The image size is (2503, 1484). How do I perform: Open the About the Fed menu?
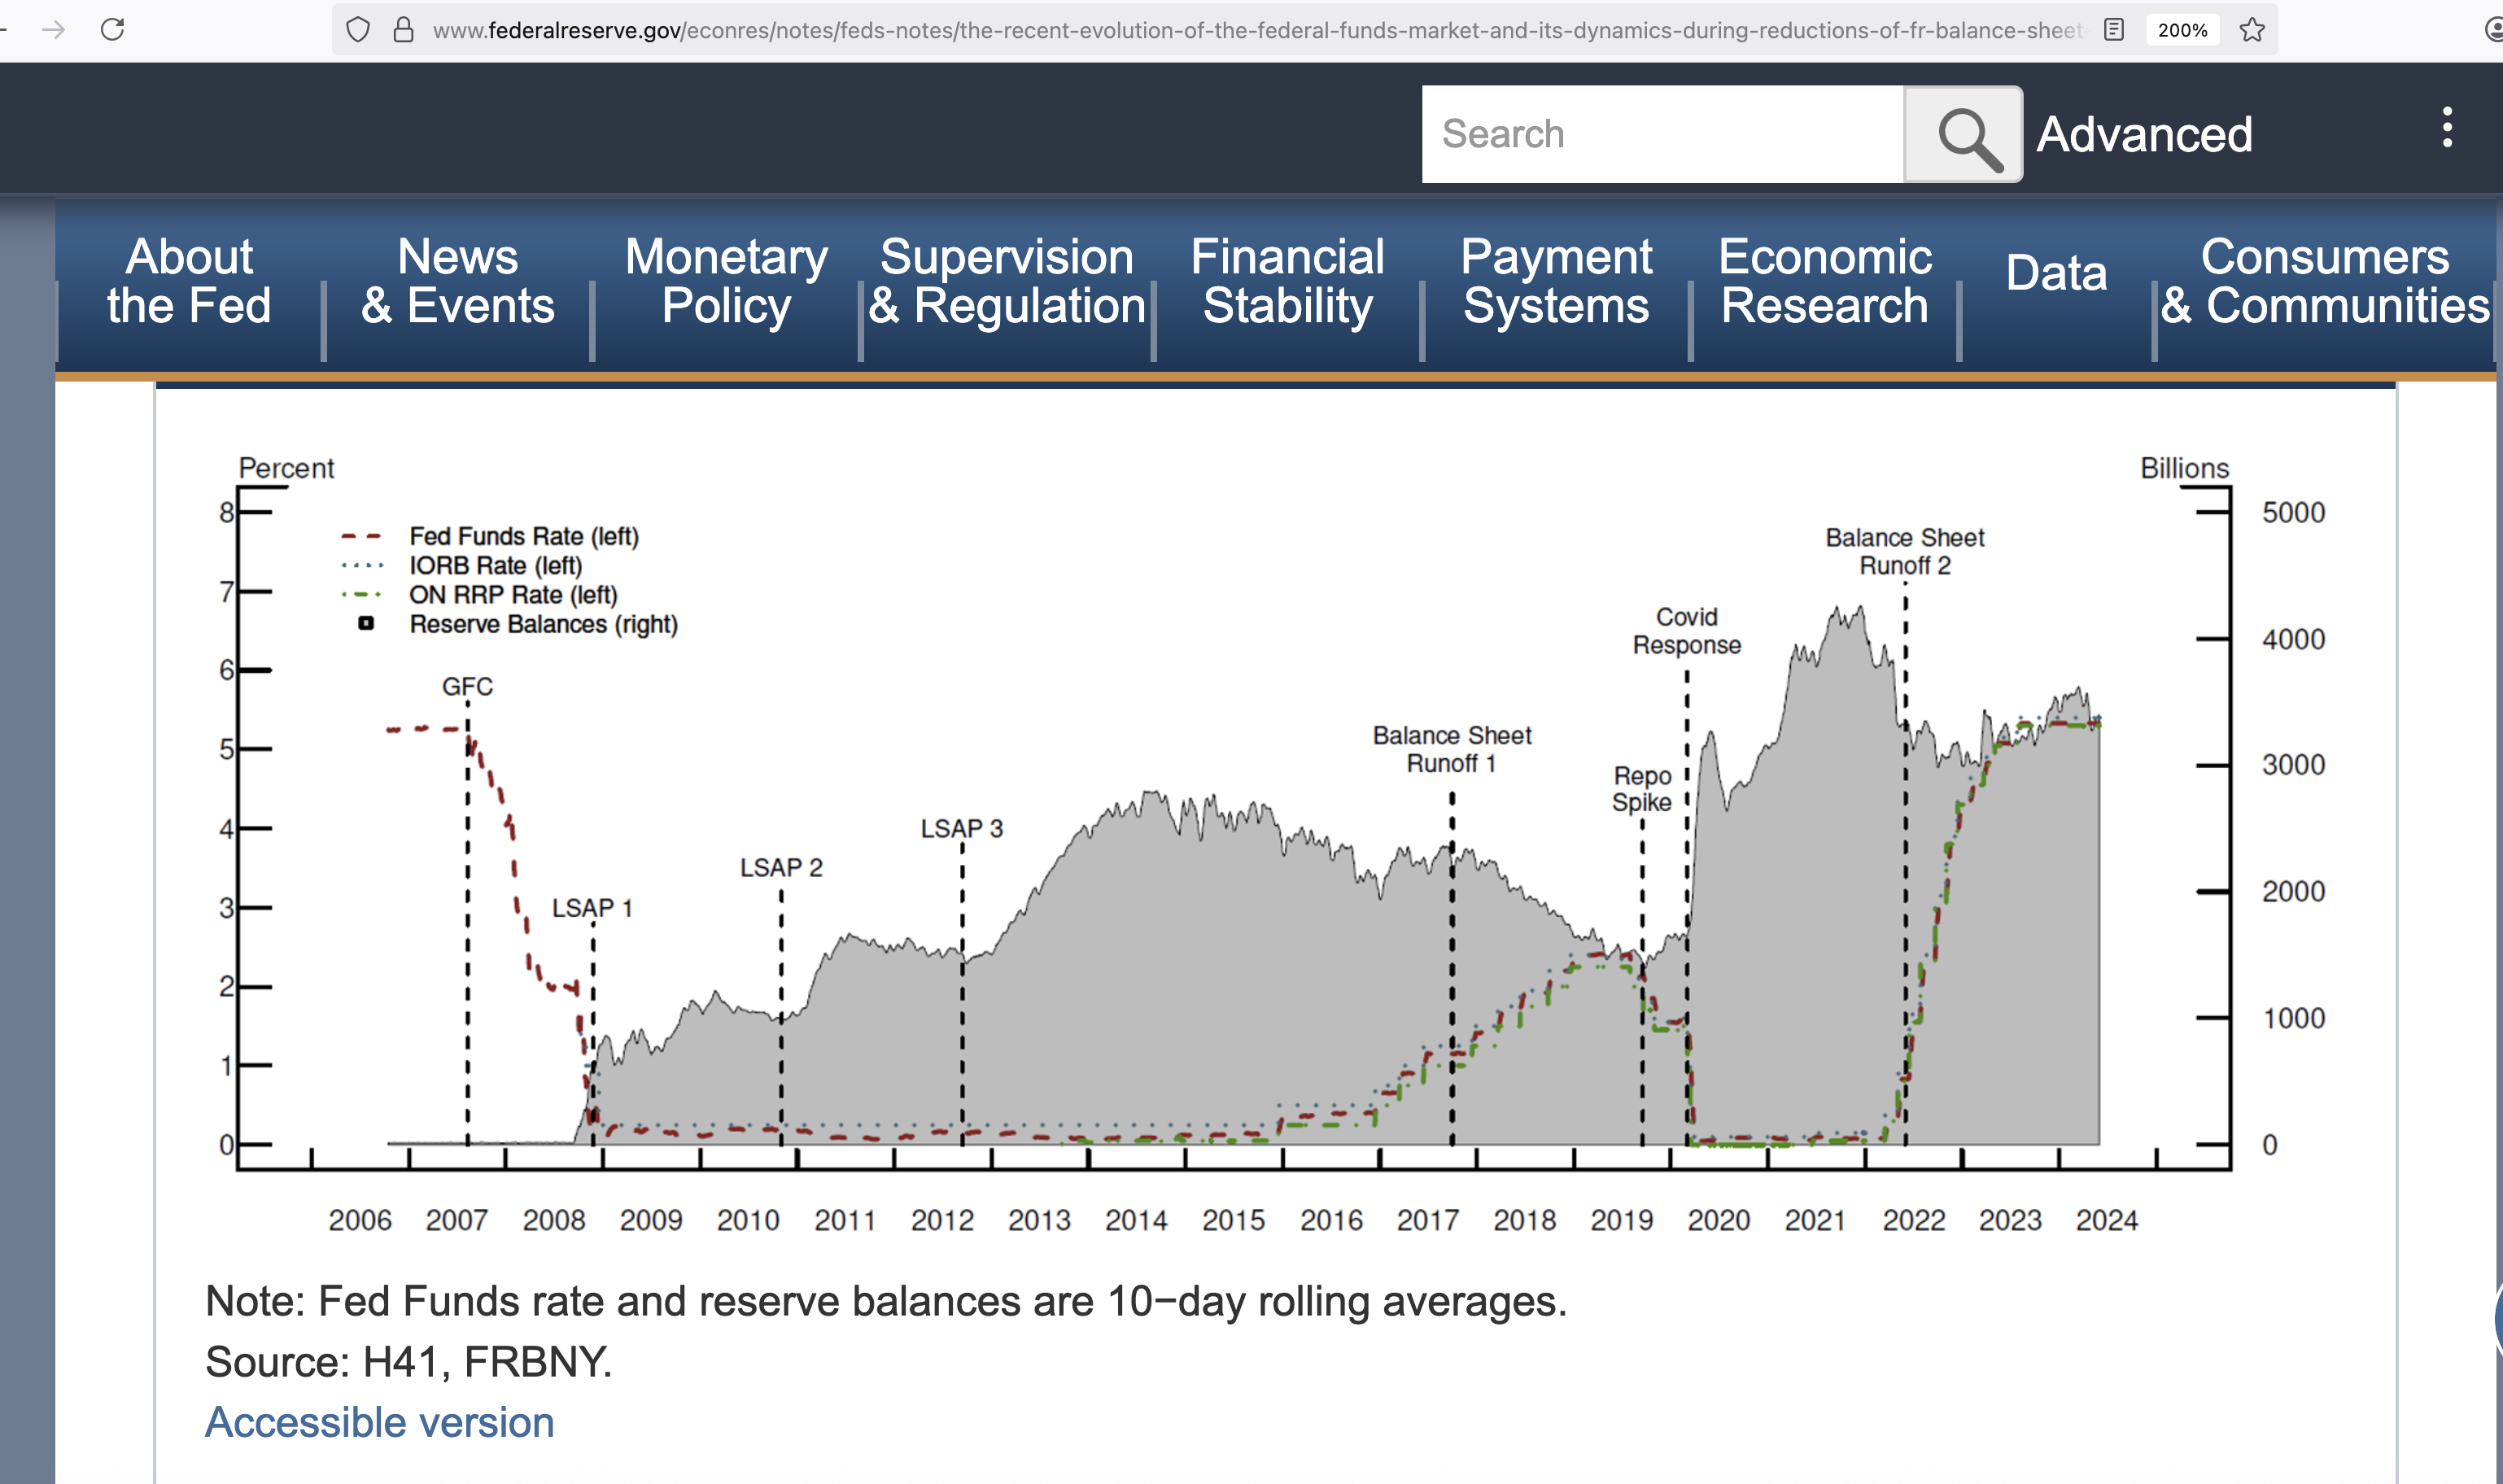click(189, 281)
